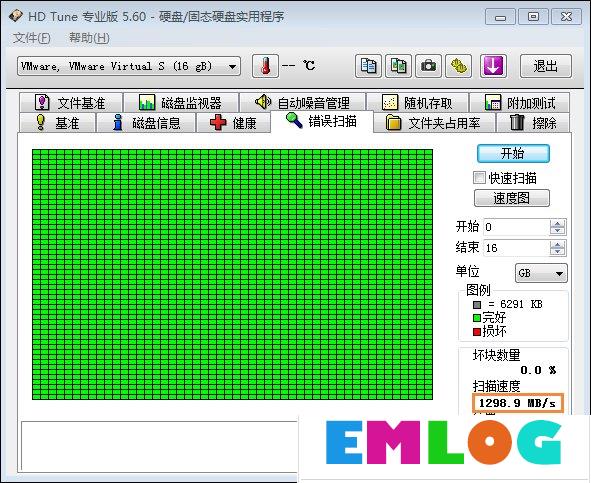Open the 附加测试 tab

(x=520, y=103)
